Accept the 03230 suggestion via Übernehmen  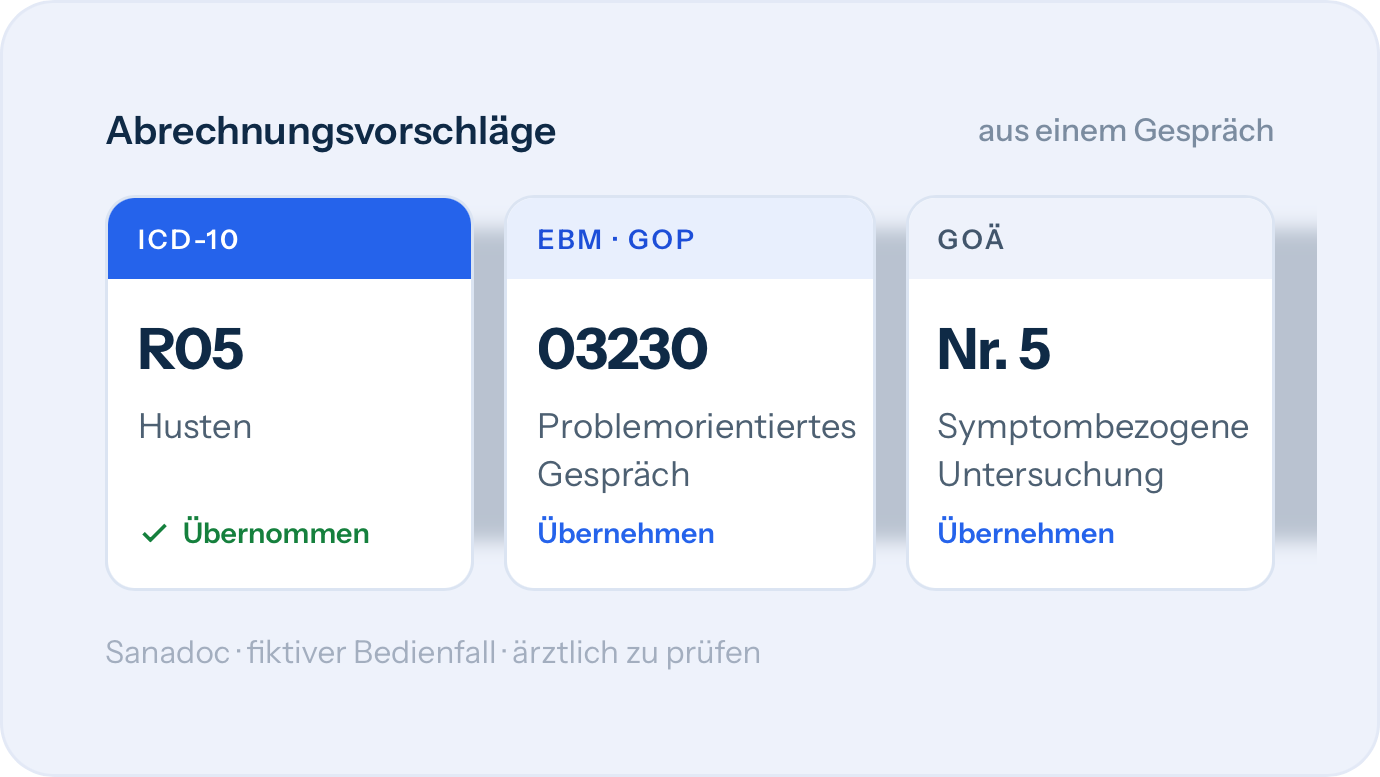point(626,533)
